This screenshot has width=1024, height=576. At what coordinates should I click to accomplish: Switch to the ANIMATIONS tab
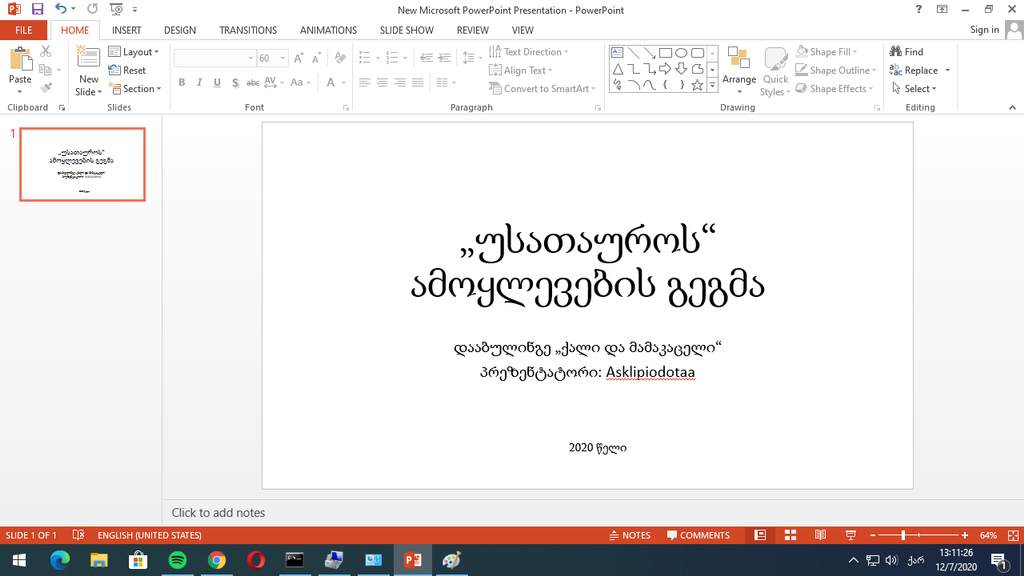pos(328,30)
